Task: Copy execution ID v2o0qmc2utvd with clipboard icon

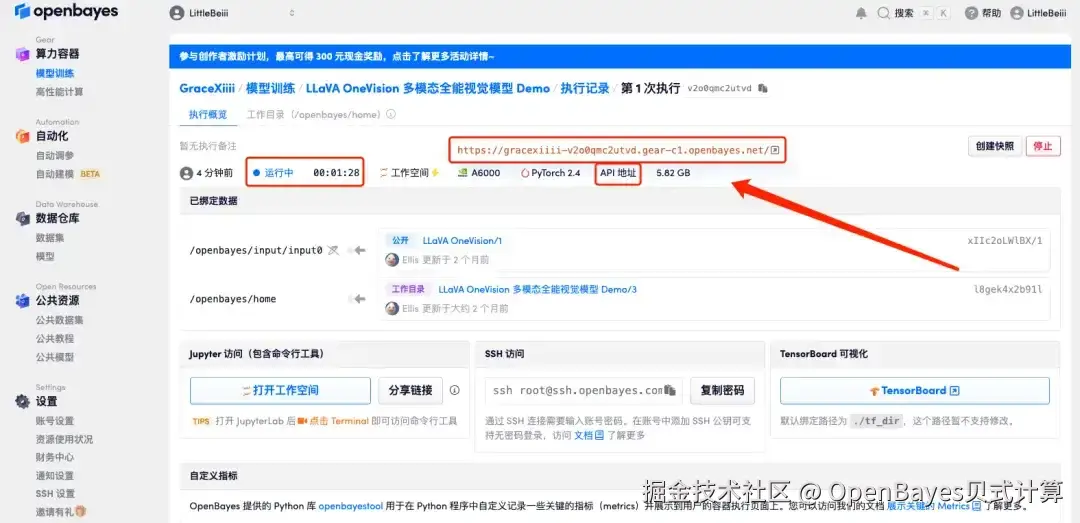Action: click(762, 89)
